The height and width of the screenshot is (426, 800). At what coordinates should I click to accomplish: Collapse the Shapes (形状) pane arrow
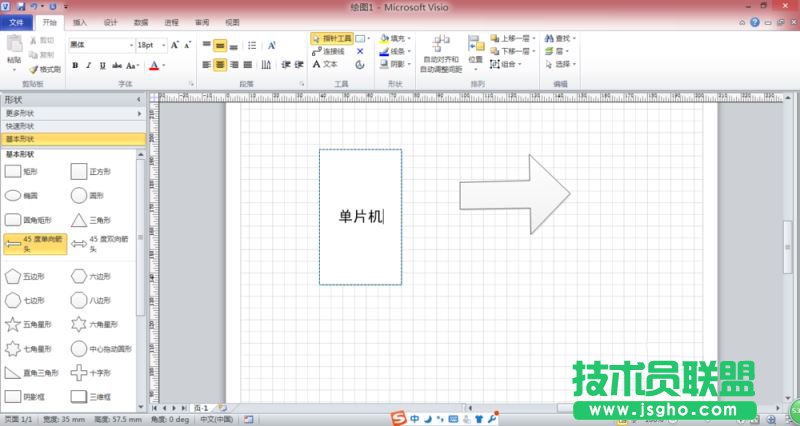tap(139, 99)
